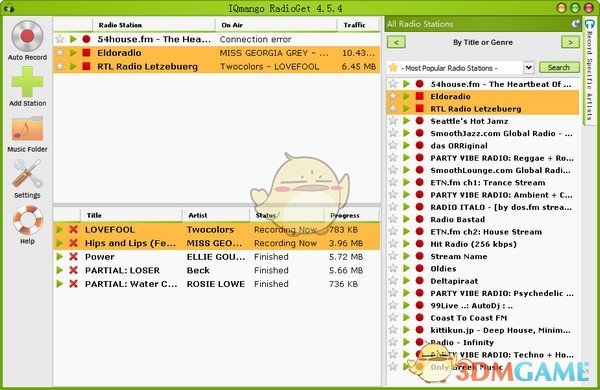This screenshot has width=600, height=390.
Task: Open Record Specific Artists side tab
Action: [x=589, y=71]
